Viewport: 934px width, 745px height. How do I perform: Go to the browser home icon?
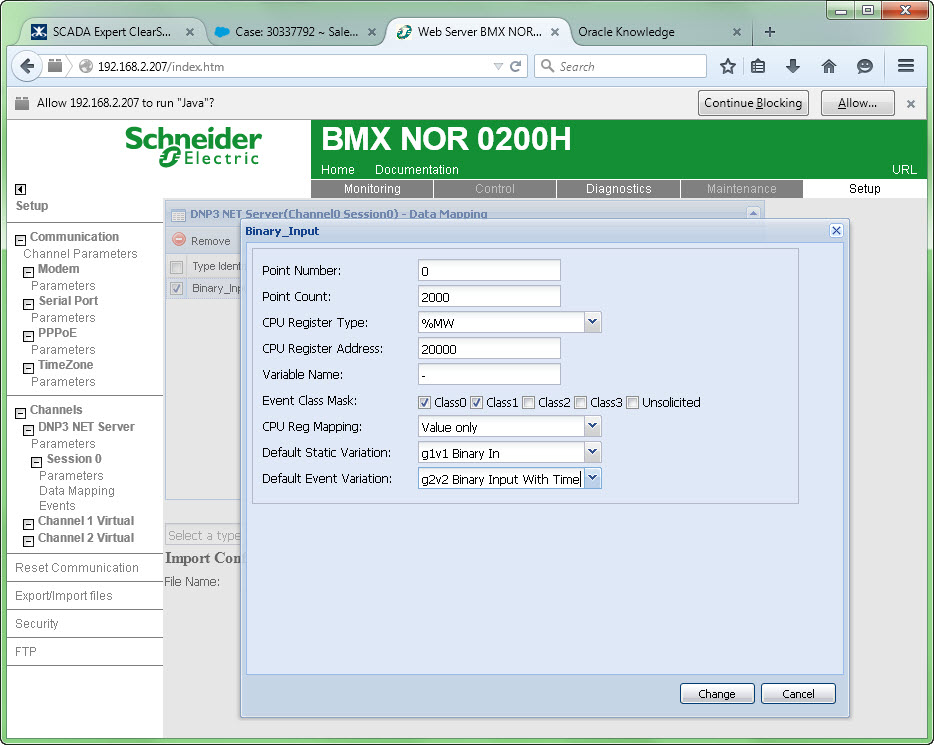(829, 66)
